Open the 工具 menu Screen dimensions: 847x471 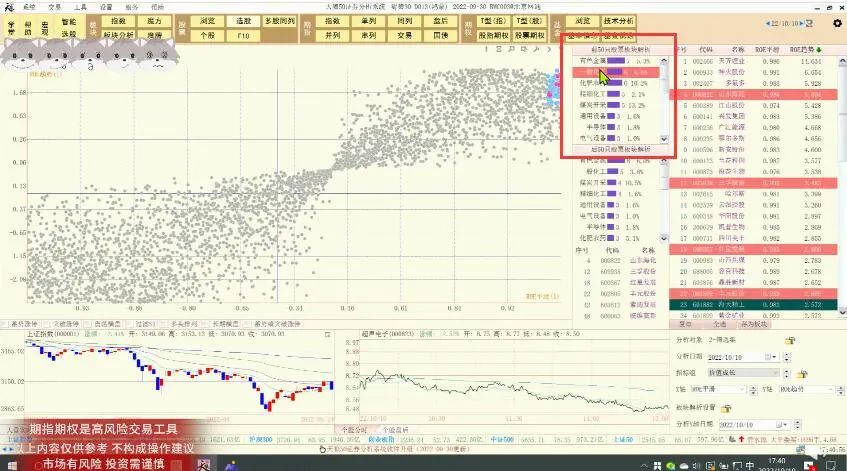pyautogui.click(x=80, y=7)
